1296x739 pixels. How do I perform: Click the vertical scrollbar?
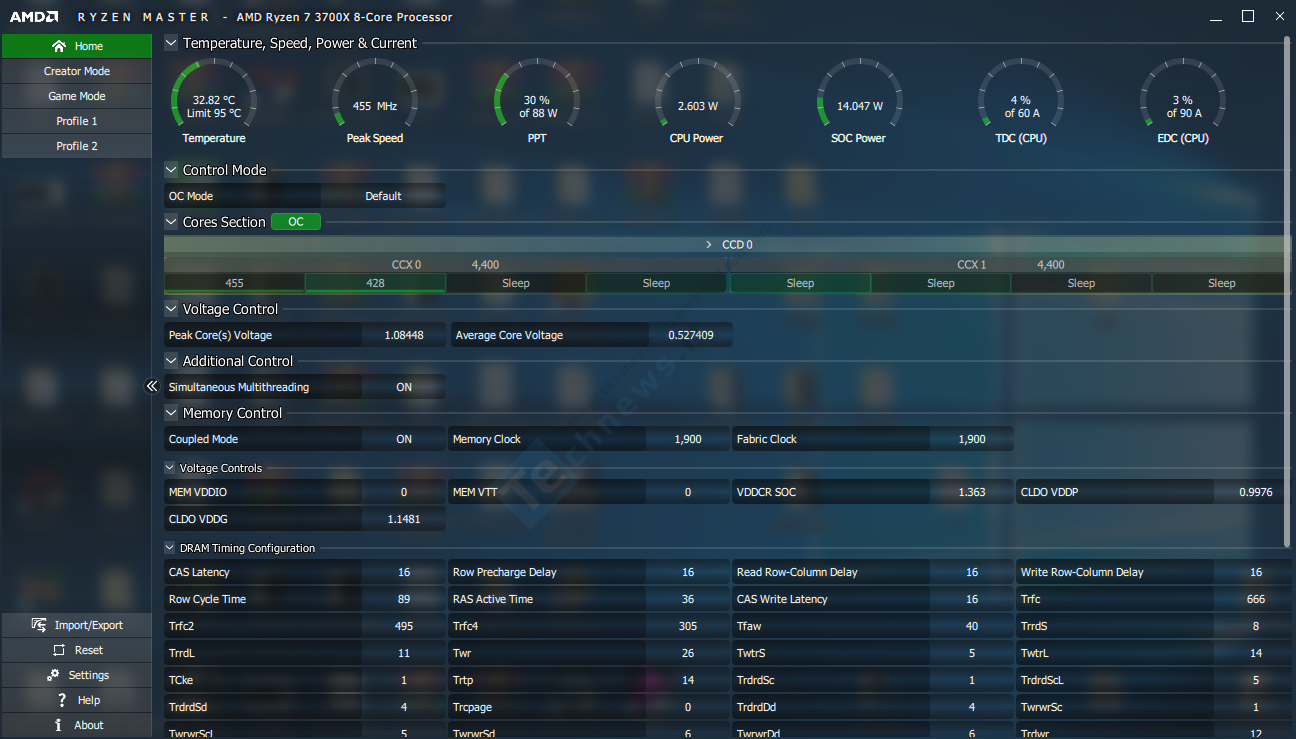click(1287, 292)
